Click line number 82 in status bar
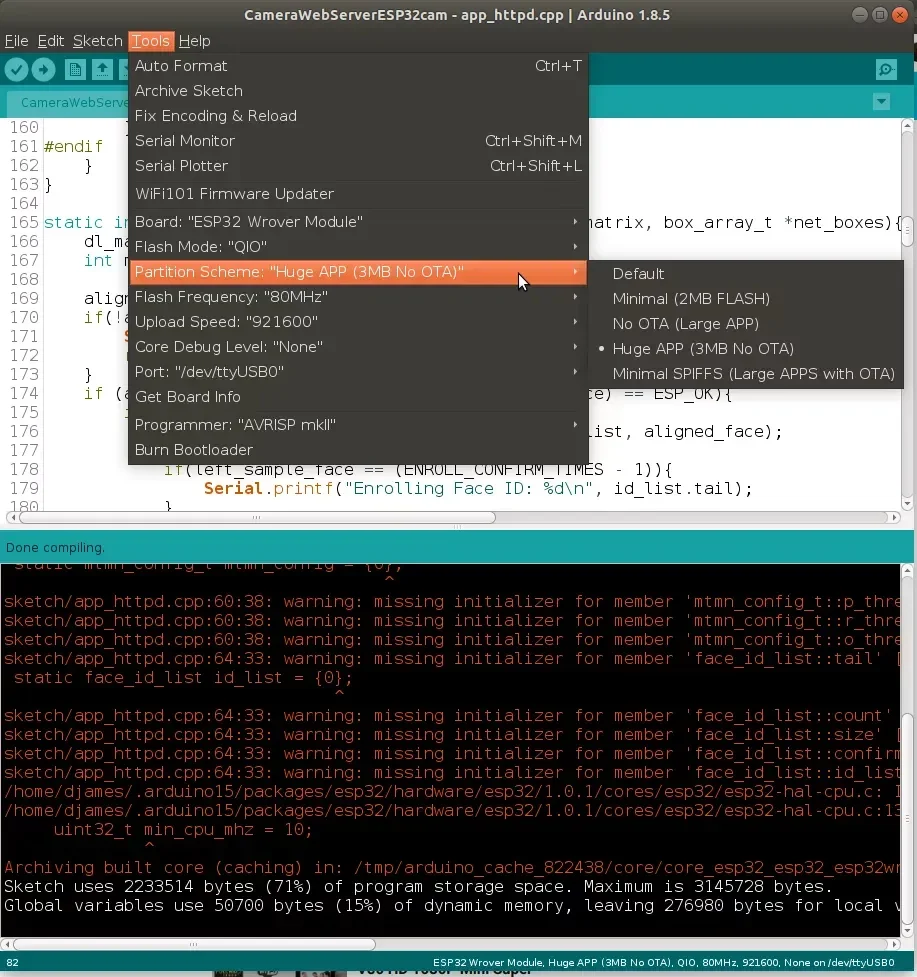 (12, 963)
